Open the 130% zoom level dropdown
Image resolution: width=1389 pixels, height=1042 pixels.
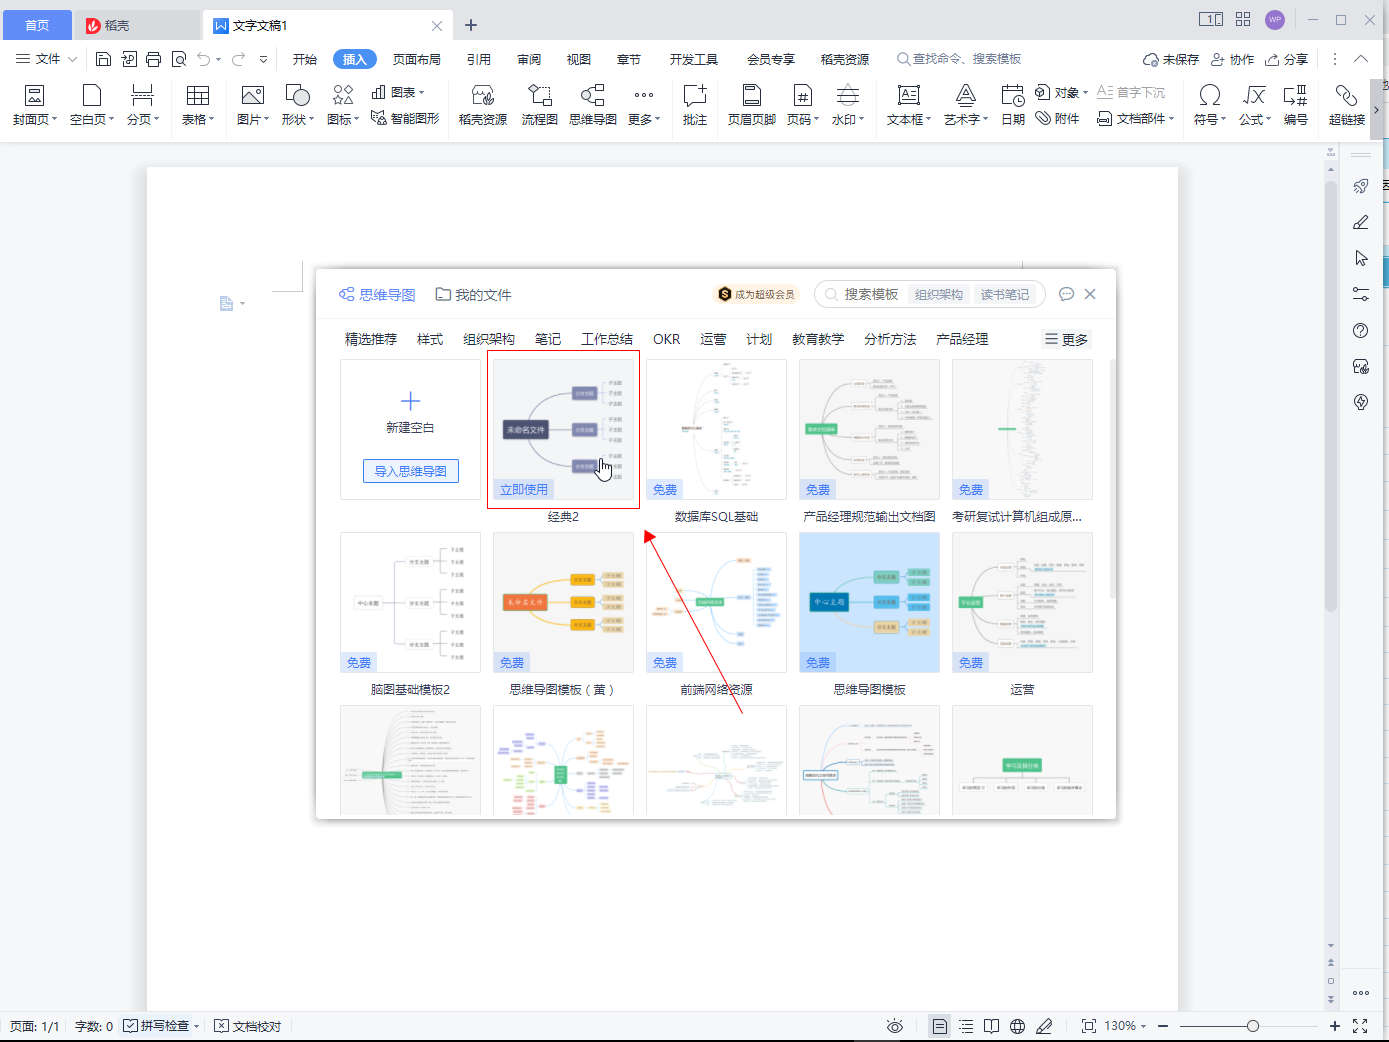[x=1125, y=1026]
